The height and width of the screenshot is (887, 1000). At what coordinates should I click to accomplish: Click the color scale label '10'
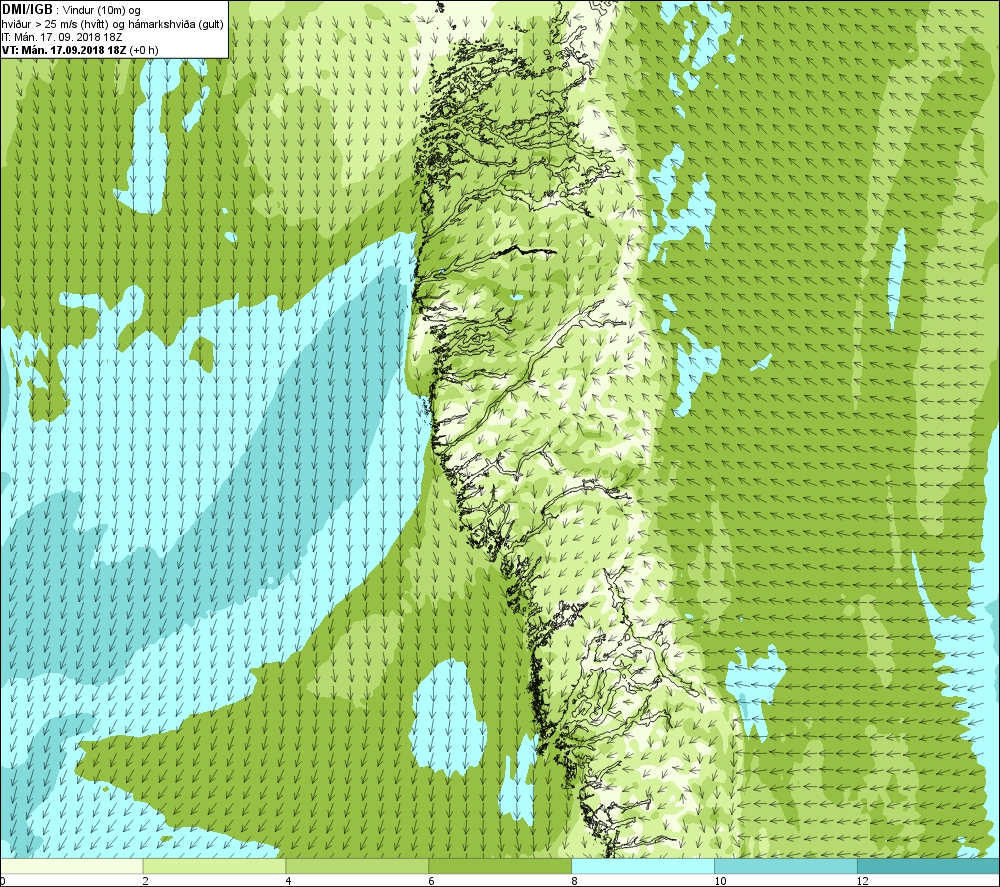pyautogui.click(x=720, y=881)
